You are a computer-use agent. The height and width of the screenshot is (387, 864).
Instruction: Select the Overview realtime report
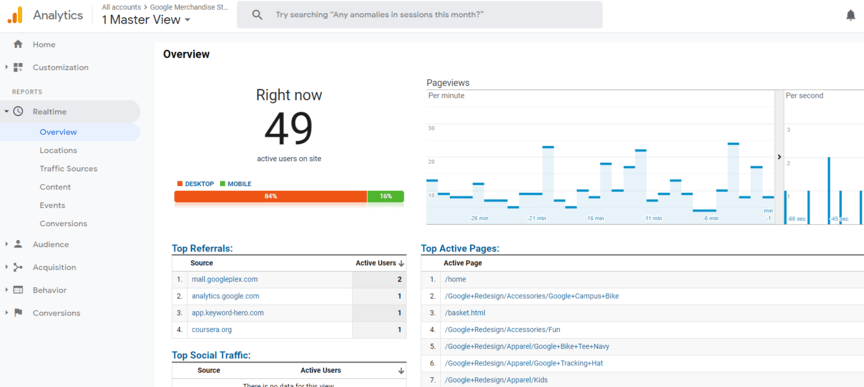58,132
